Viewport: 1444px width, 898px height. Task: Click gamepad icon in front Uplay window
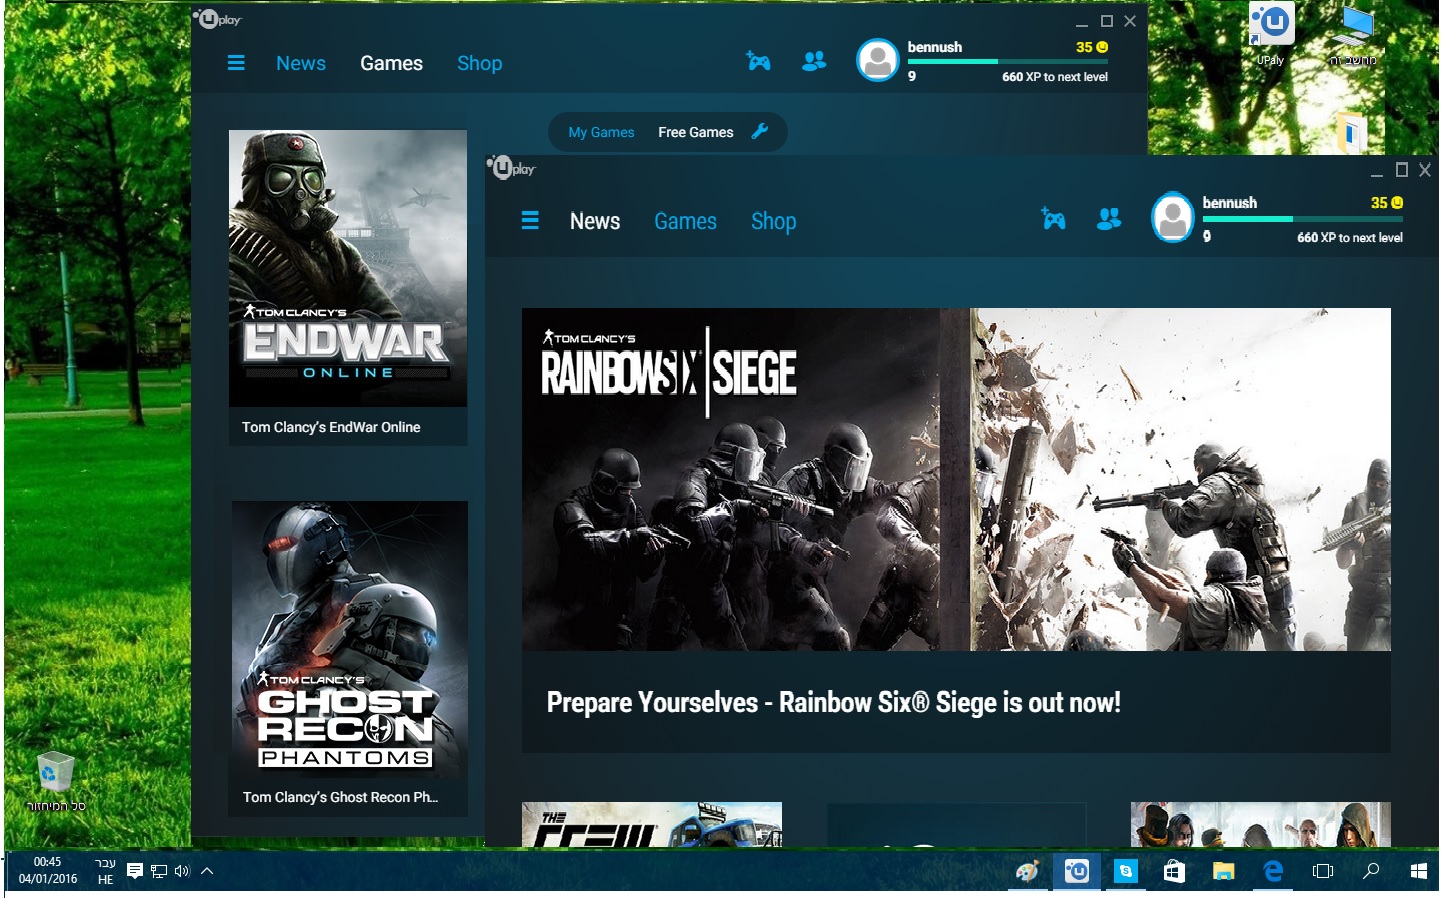click(x=1053, y=218)
